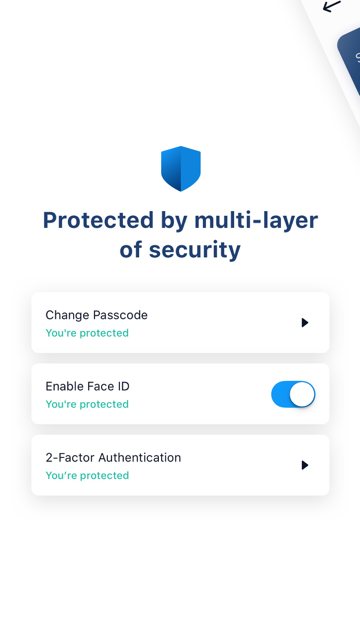Image resolution: width=360 pixels, height=640 pixels.
Task: Tap the back arrow in the top corner
Action: point(331,6)
